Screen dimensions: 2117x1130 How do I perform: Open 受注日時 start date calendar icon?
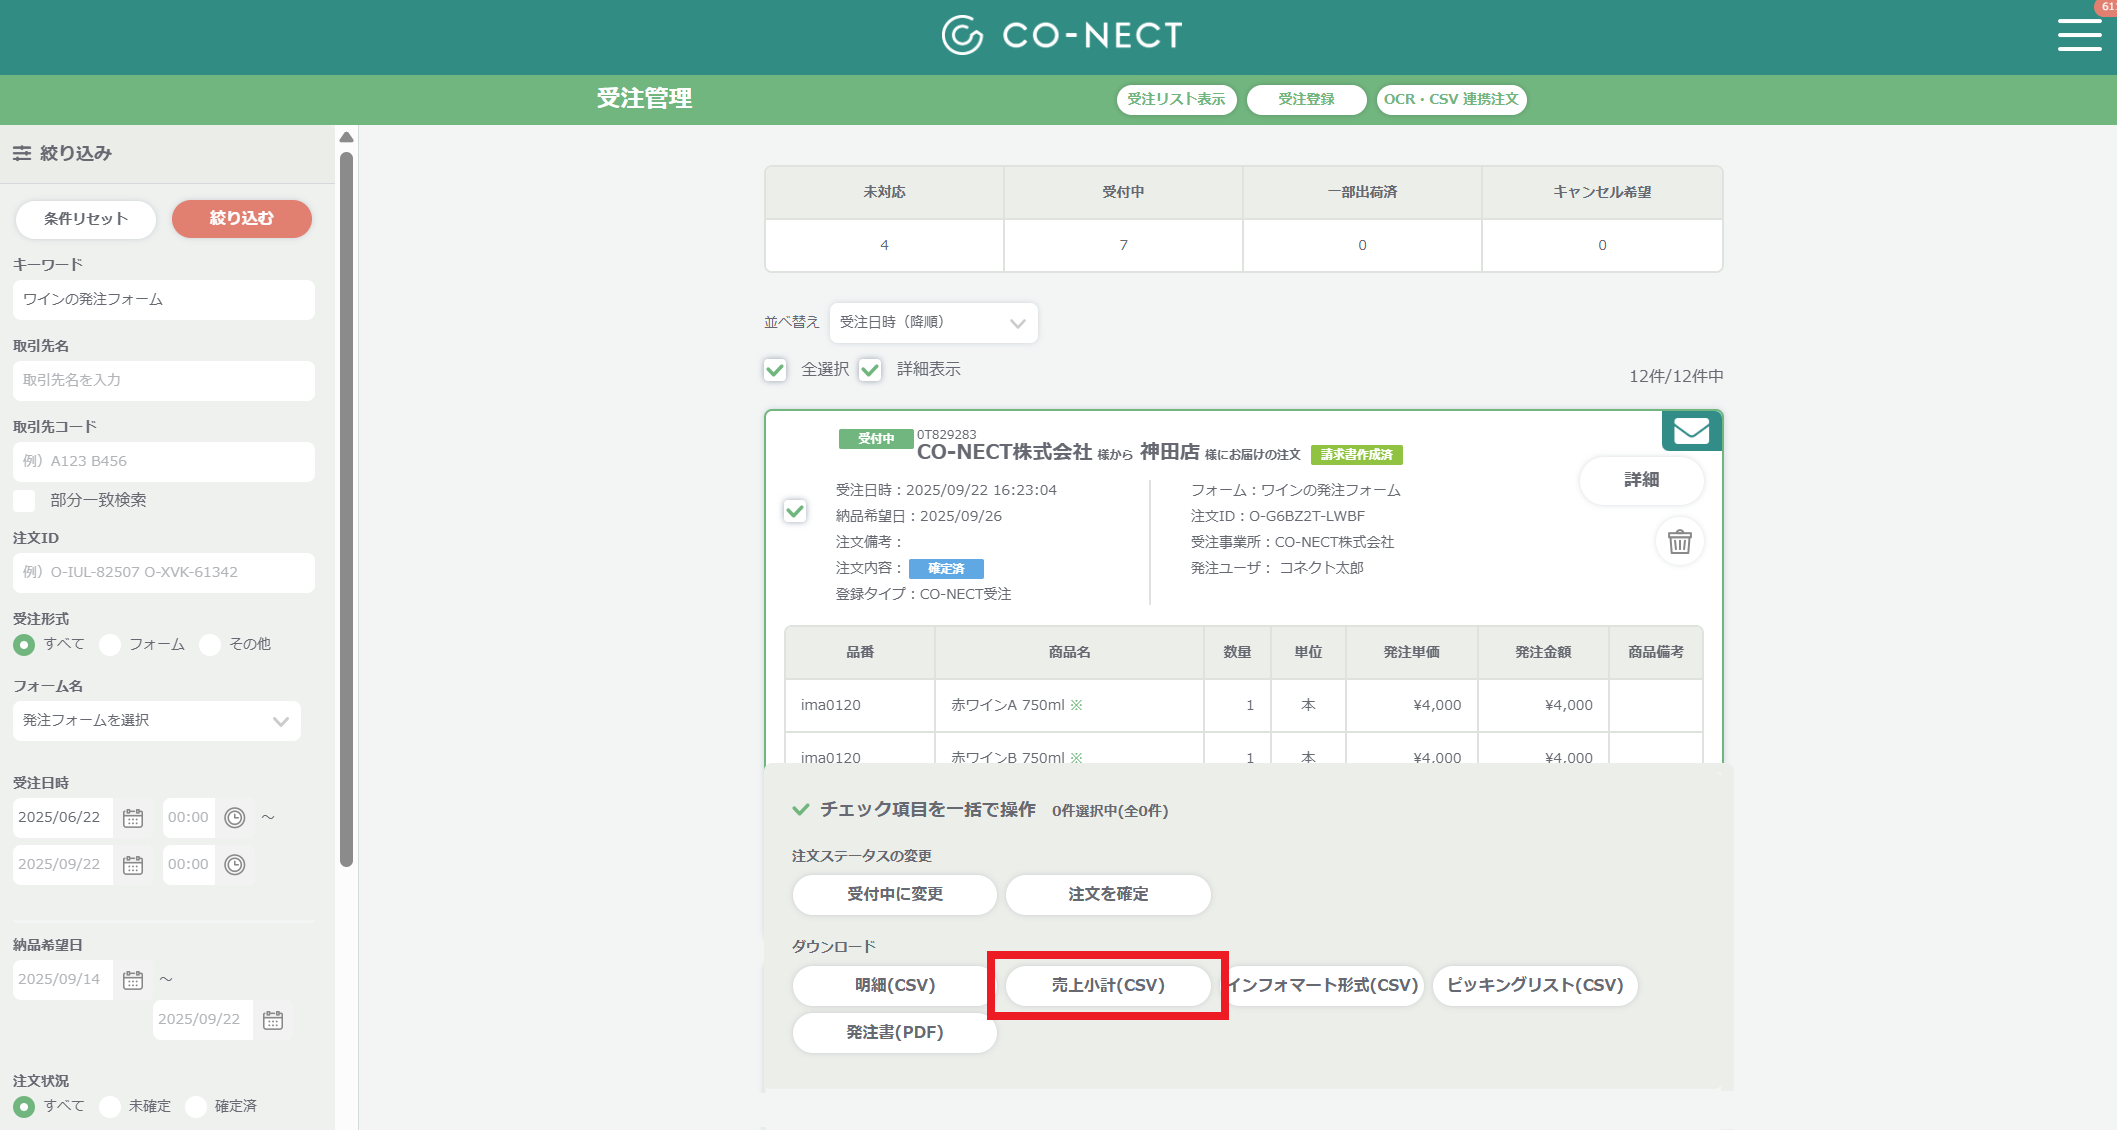tap(133, 818)
